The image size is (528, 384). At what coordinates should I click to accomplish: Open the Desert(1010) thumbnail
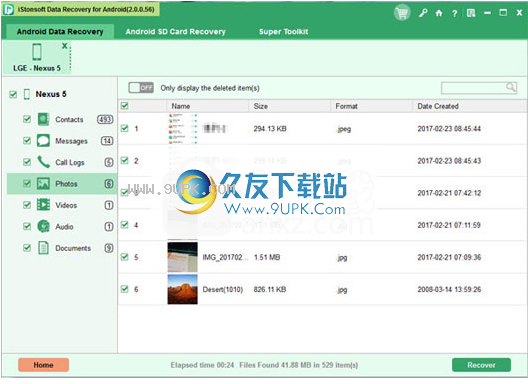[x=183, y=289]
